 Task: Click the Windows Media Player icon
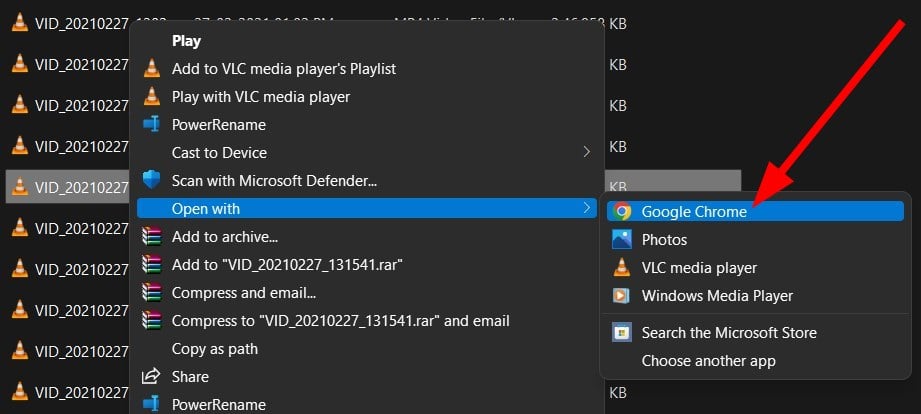pos(621,295)
